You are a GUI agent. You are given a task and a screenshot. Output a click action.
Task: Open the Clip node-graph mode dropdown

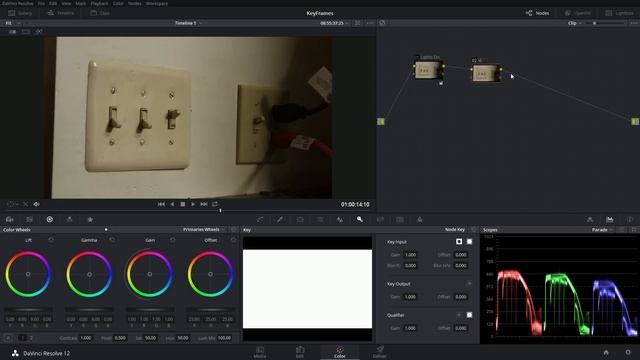575,23
